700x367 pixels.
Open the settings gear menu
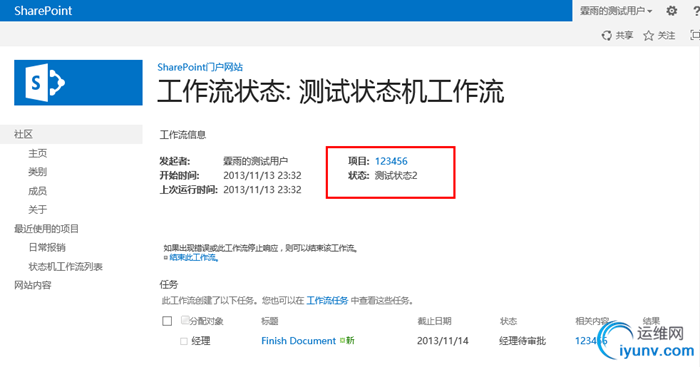(671, 11)
